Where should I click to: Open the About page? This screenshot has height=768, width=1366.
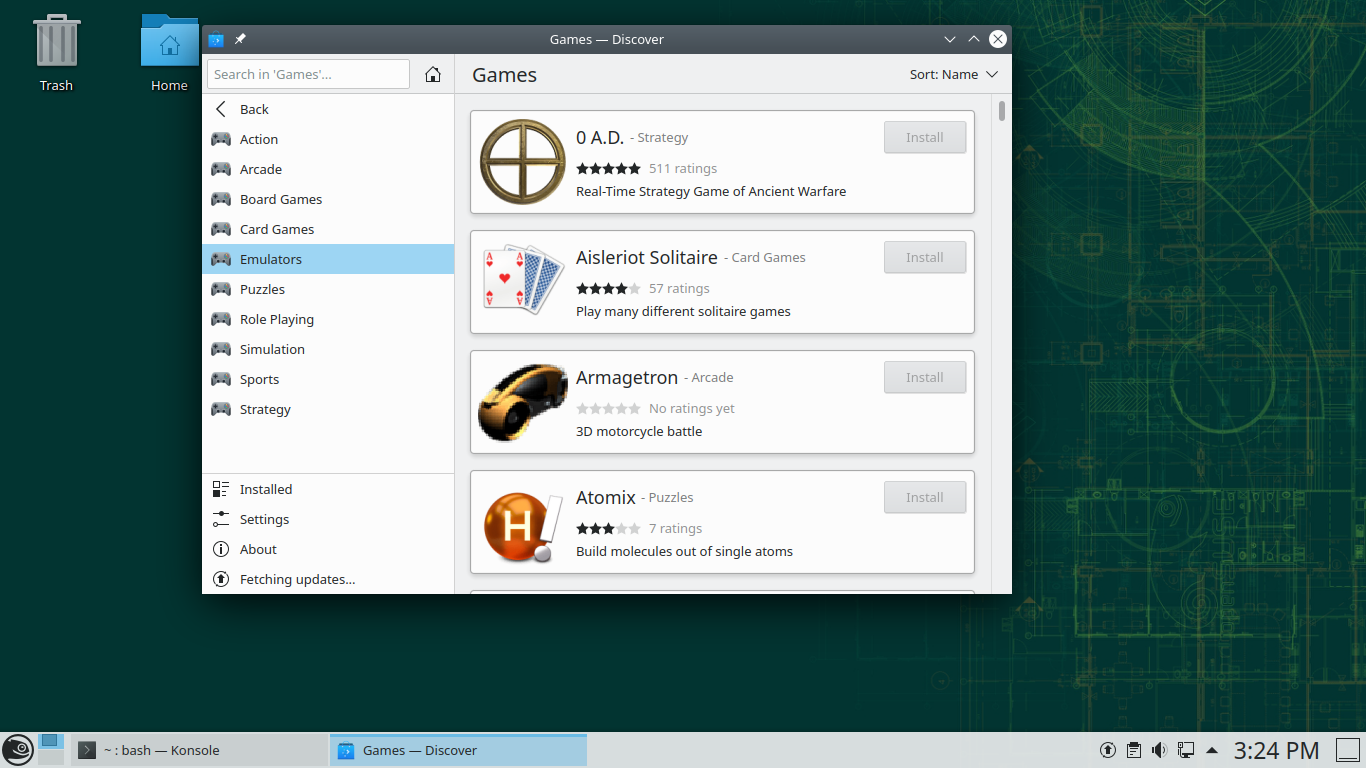click(328, 549)
